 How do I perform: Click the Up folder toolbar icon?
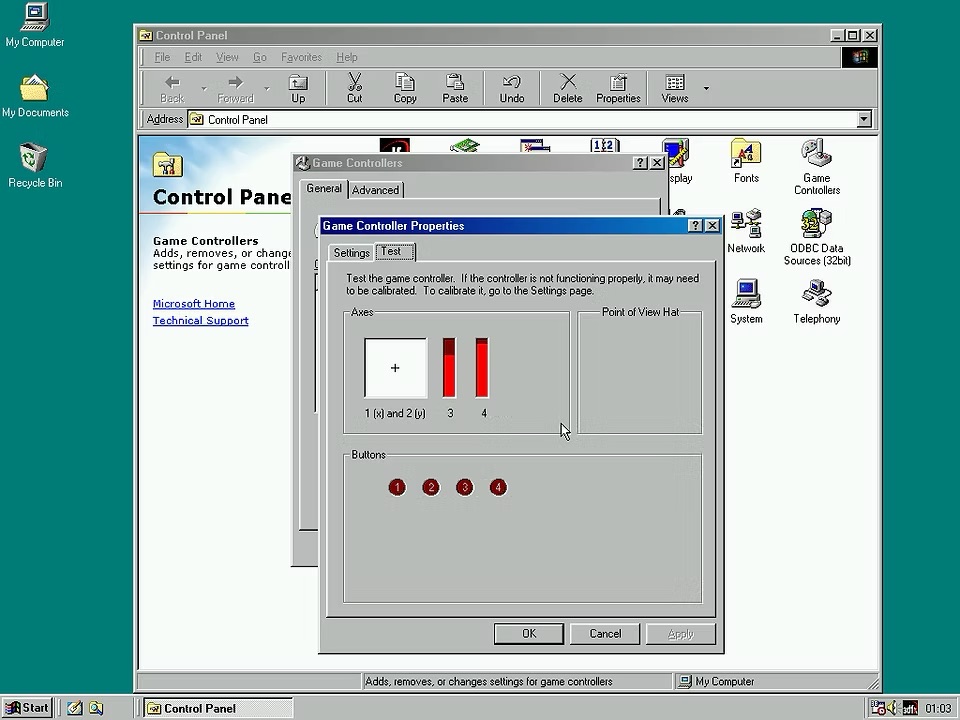pos(298,89)
